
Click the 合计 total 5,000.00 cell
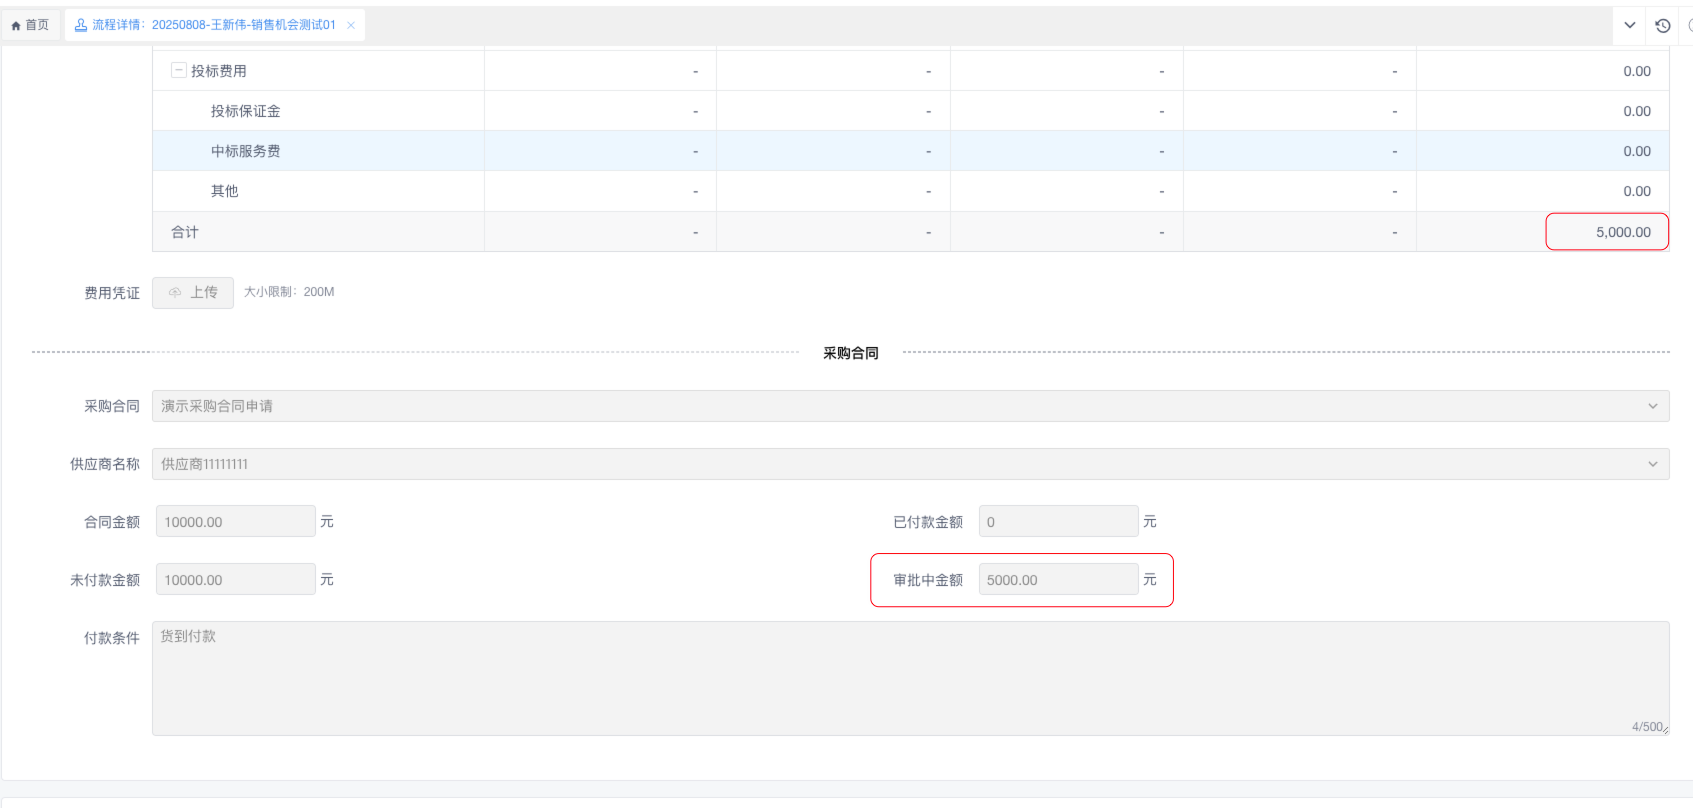(1607, 232)
